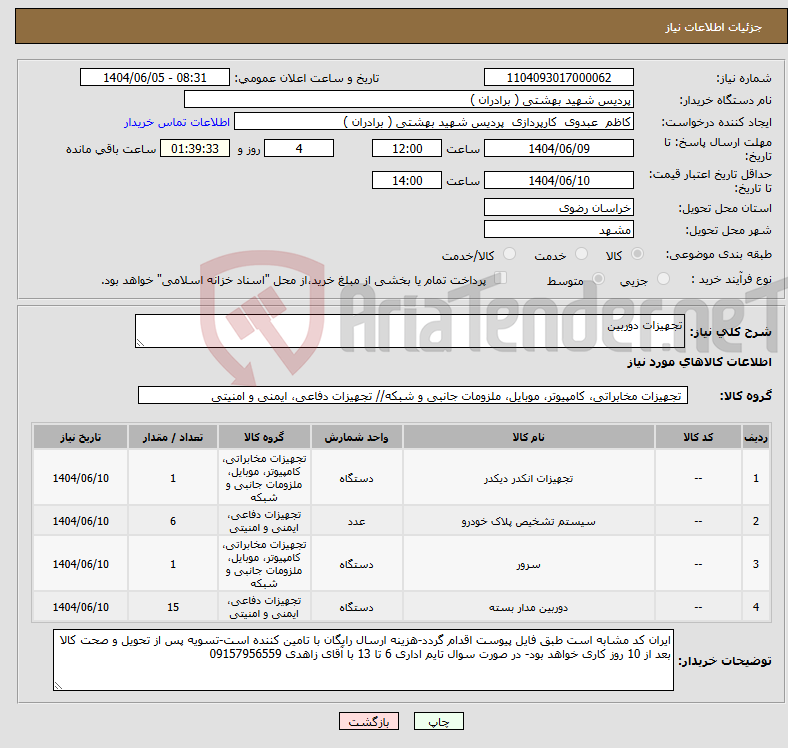Click the 14:00 validity time field
788x748 pixels.
407,180
